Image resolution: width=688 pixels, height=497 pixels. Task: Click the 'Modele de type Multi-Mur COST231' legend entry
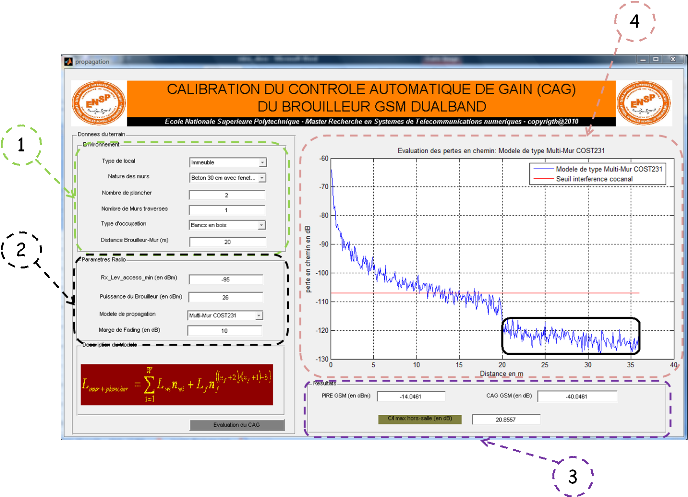[598, 169]
